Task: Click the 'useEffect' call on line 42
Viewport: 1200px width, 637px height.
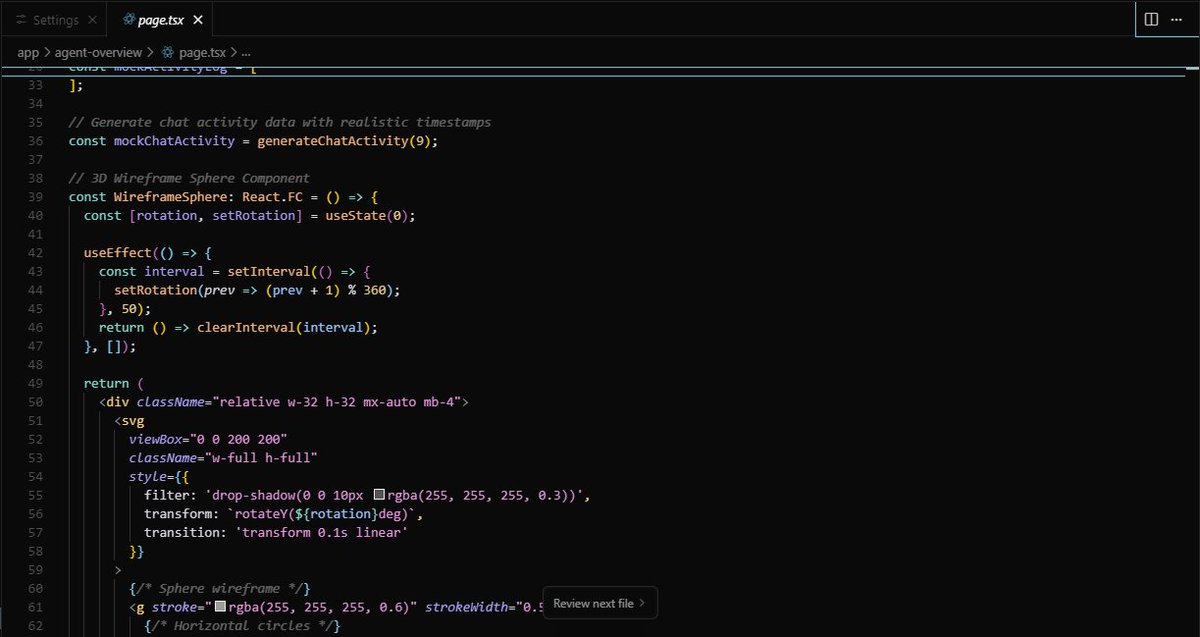Action: [117, 253]
